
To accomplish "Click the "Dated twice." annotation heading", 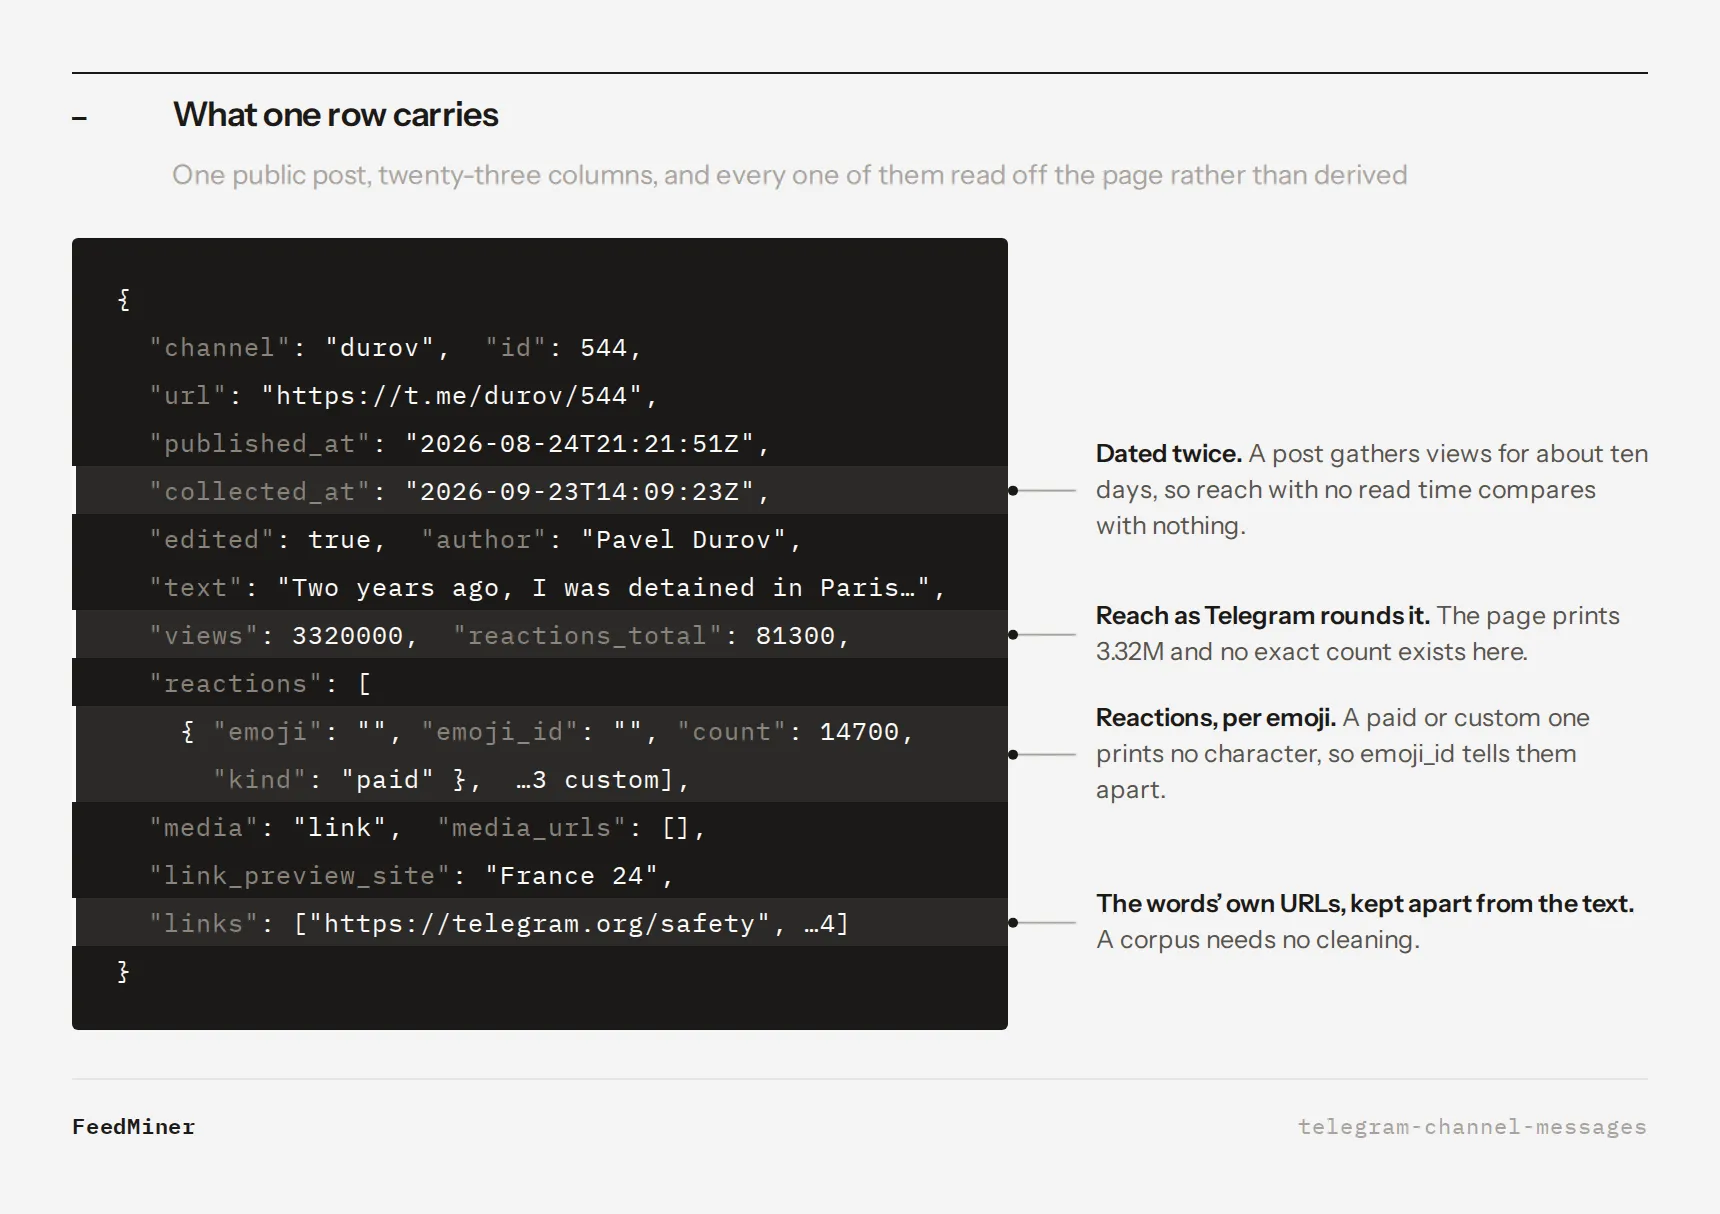I will pos(1169,454).
